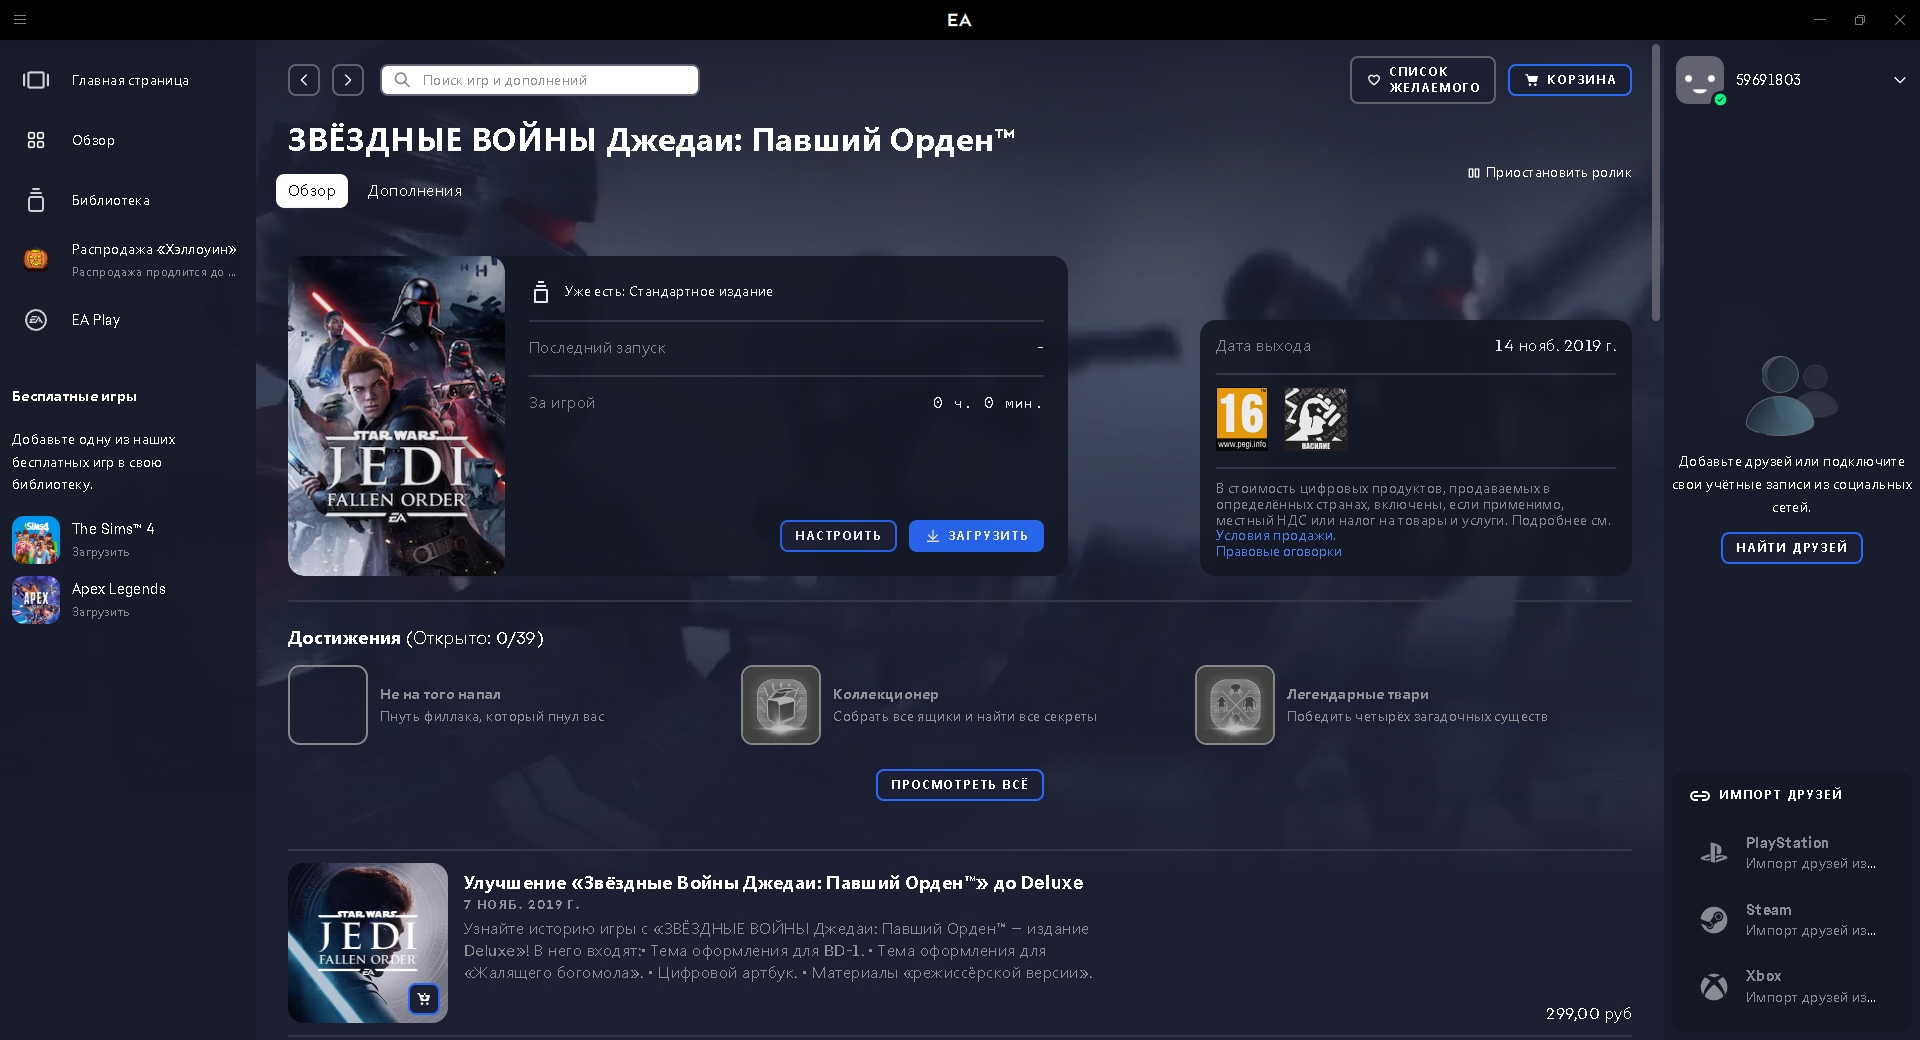
Task: Select the Не на того напал achievement icon
Action: tap(328, 705)
